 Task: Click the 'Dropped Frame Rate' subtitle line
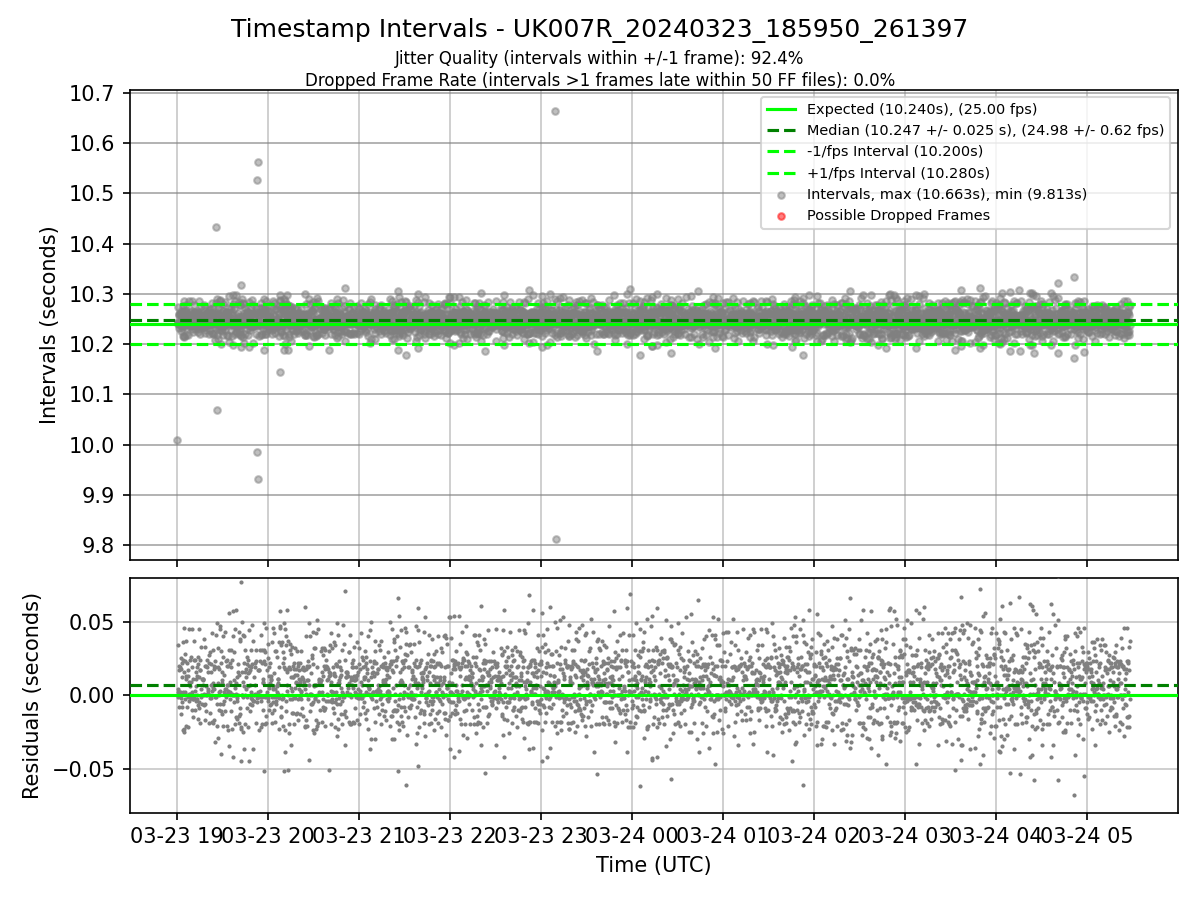pos(599,80)
